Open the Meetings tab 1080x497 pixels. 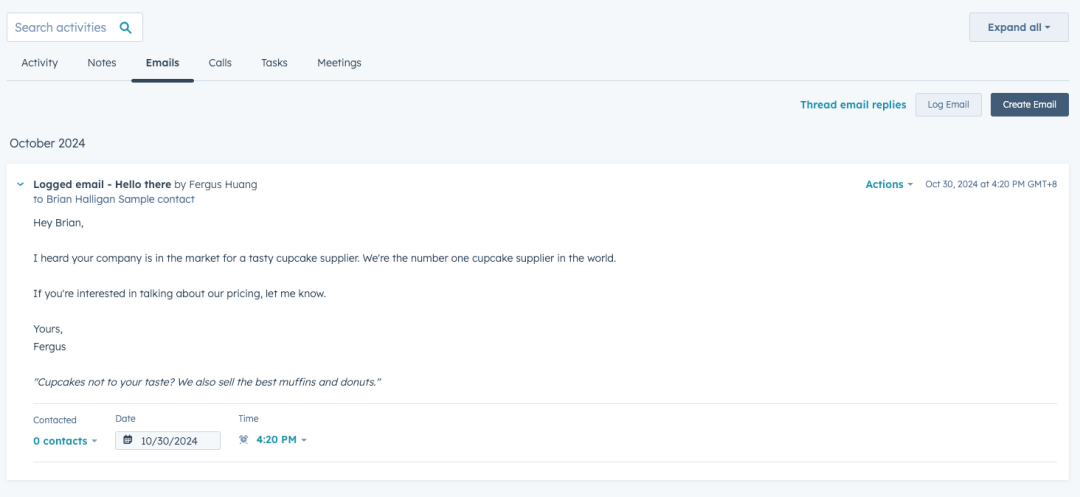[x=339, y=63]
